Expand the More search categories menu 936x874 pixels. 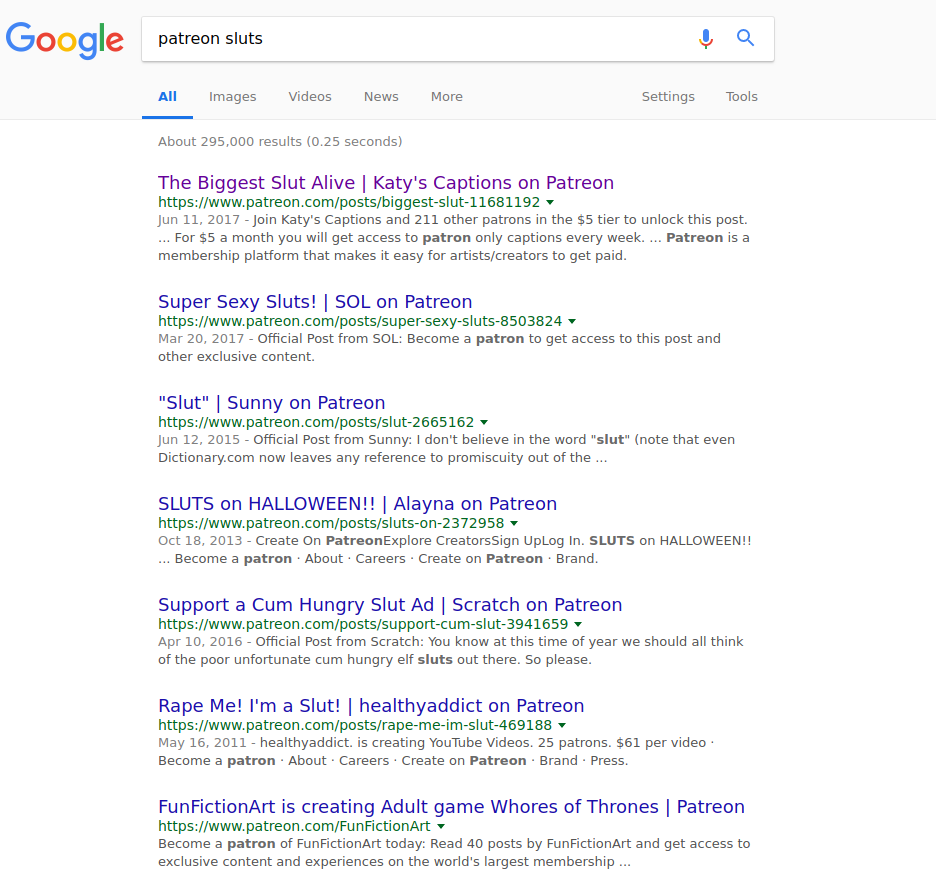tap(446, 97)
